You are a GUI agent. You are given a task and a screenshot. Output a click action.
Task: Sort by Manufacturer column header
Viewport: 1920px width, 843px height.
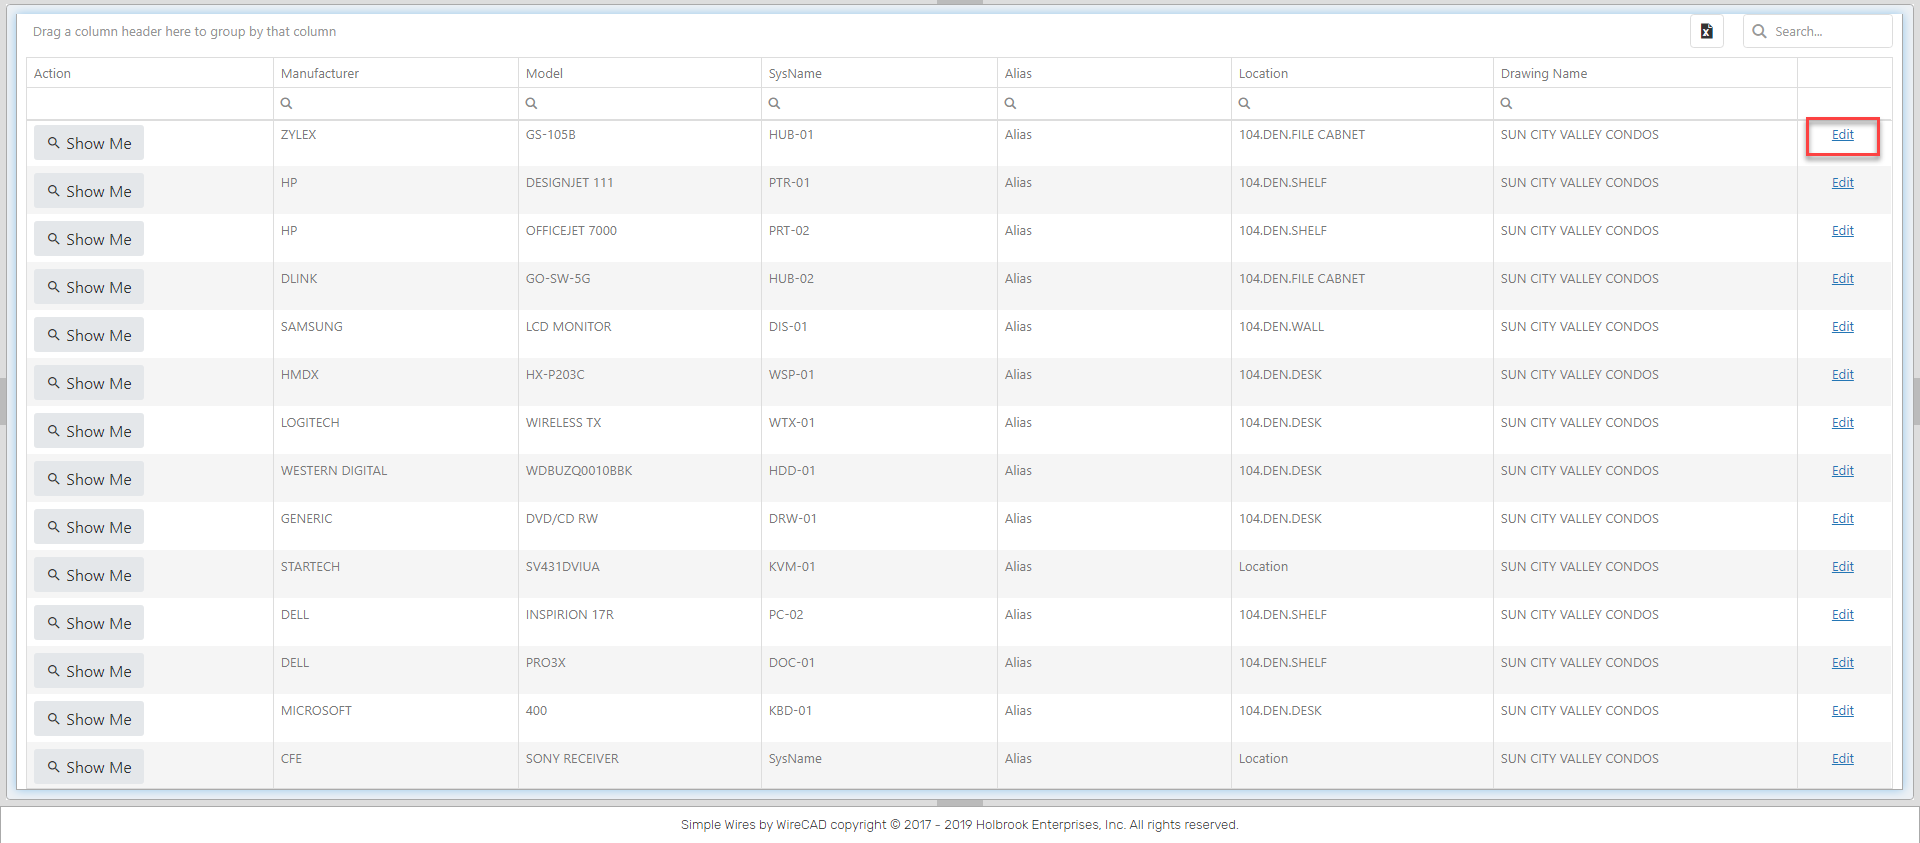pos(396,73)
